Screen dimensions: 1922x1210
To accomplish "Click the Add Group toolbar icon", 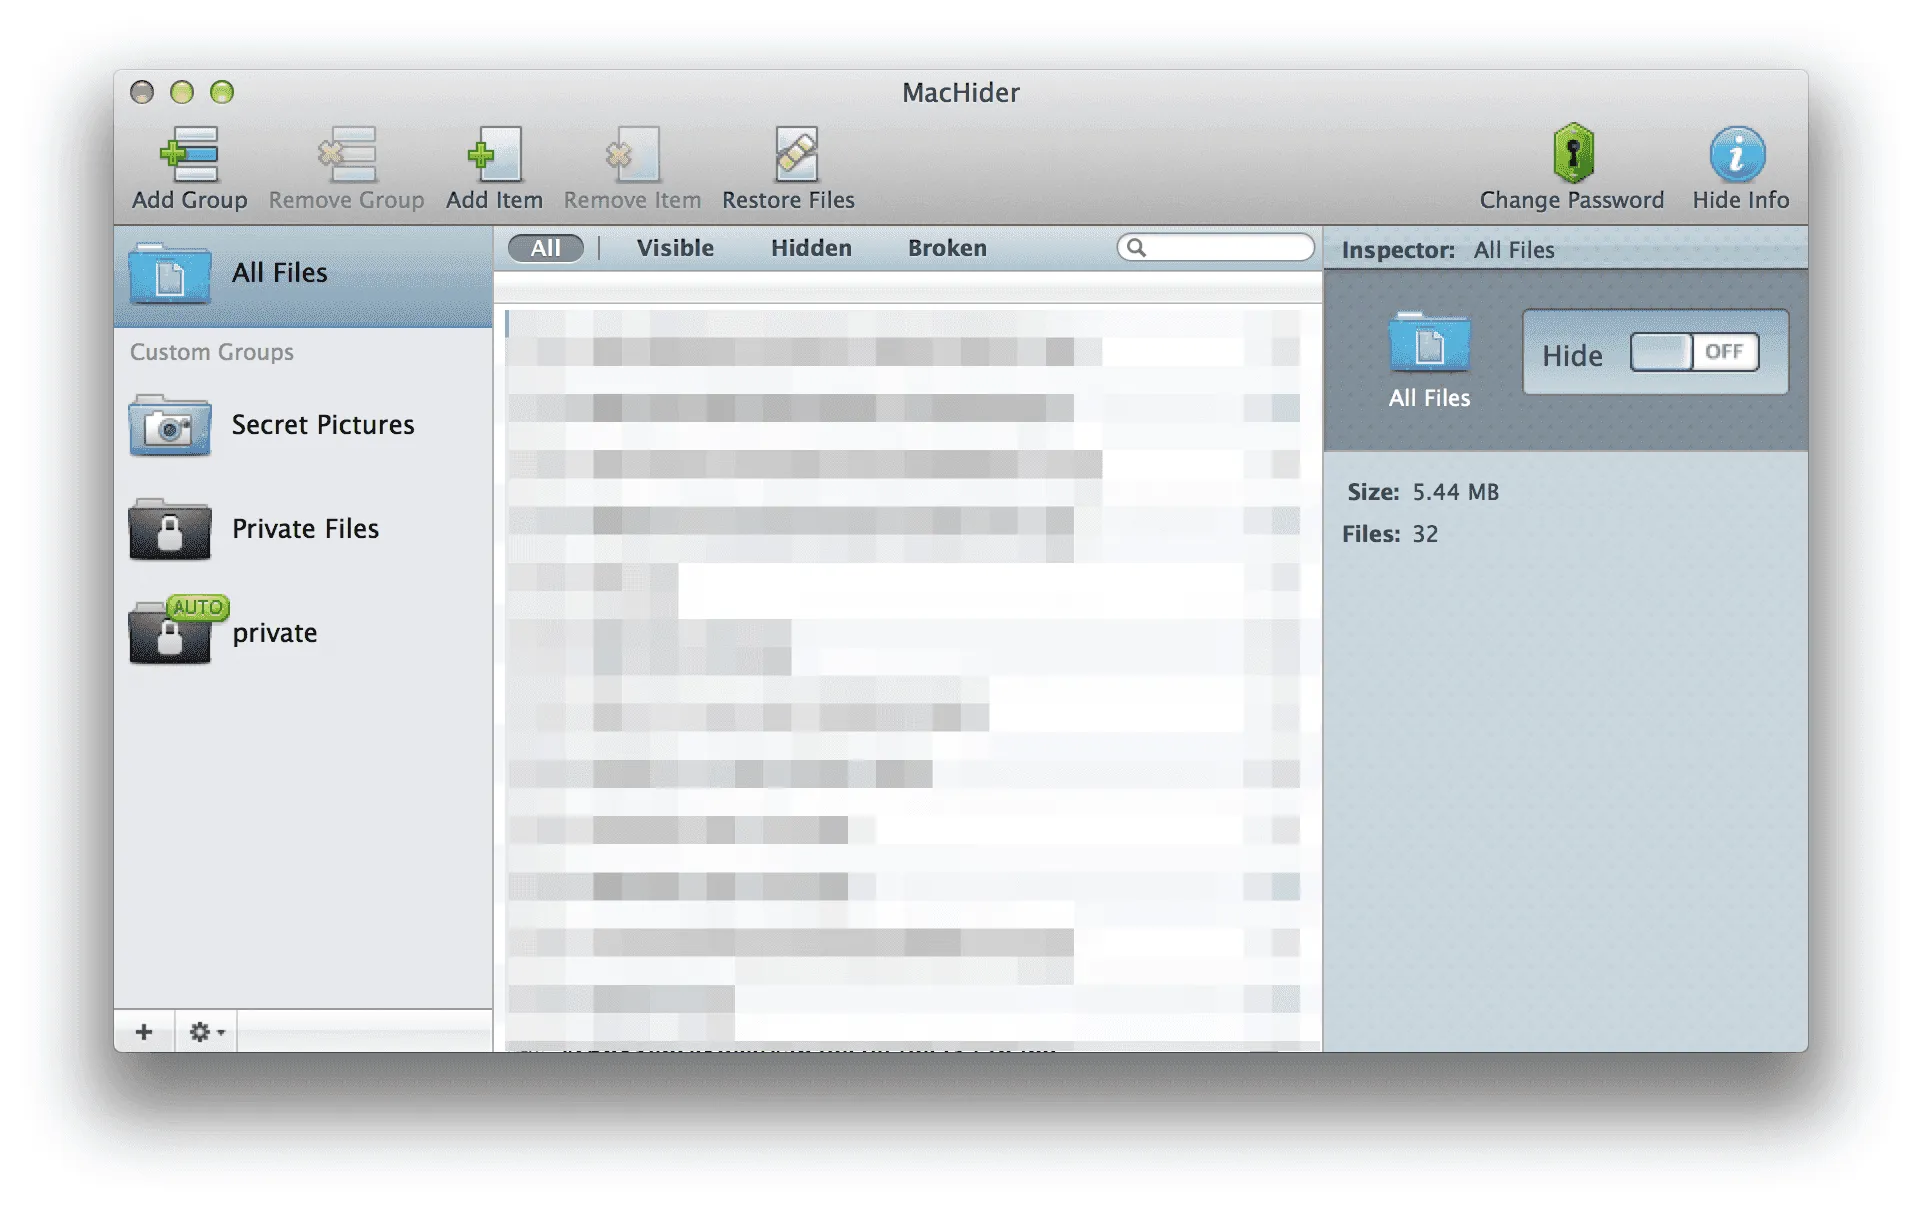I will [x=189, y=155].
